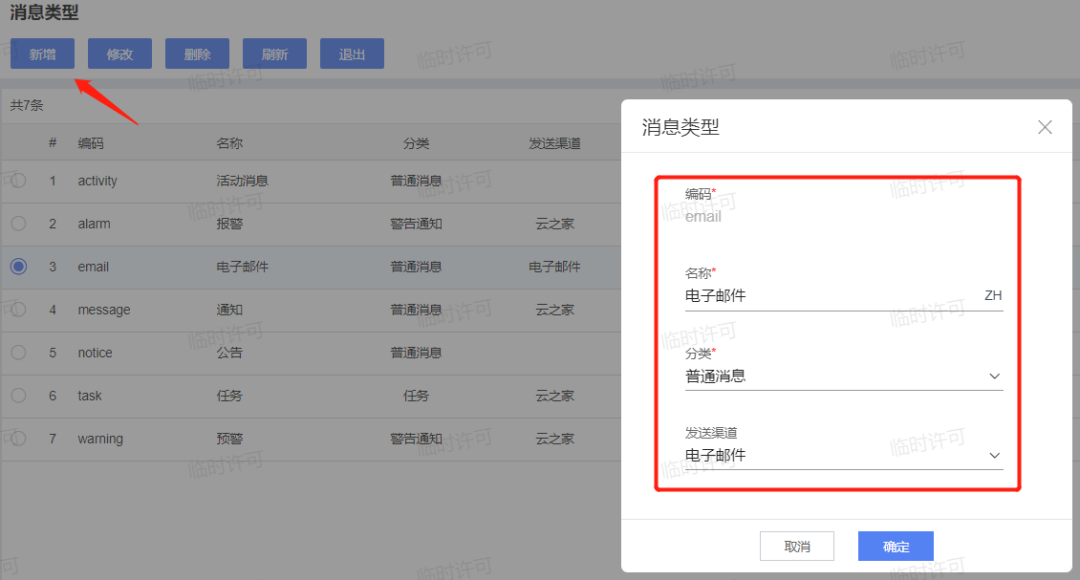Click the 共7条 record count

(x=26, y=105)
